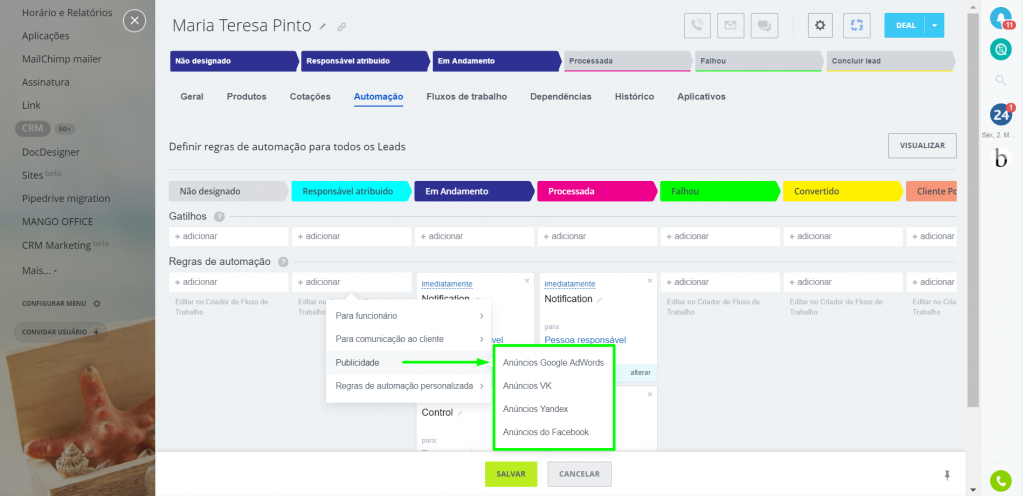Remove the Processada Notification rule
The width and height of the screenshot is (1023, 496).
(x=650, y=281)
